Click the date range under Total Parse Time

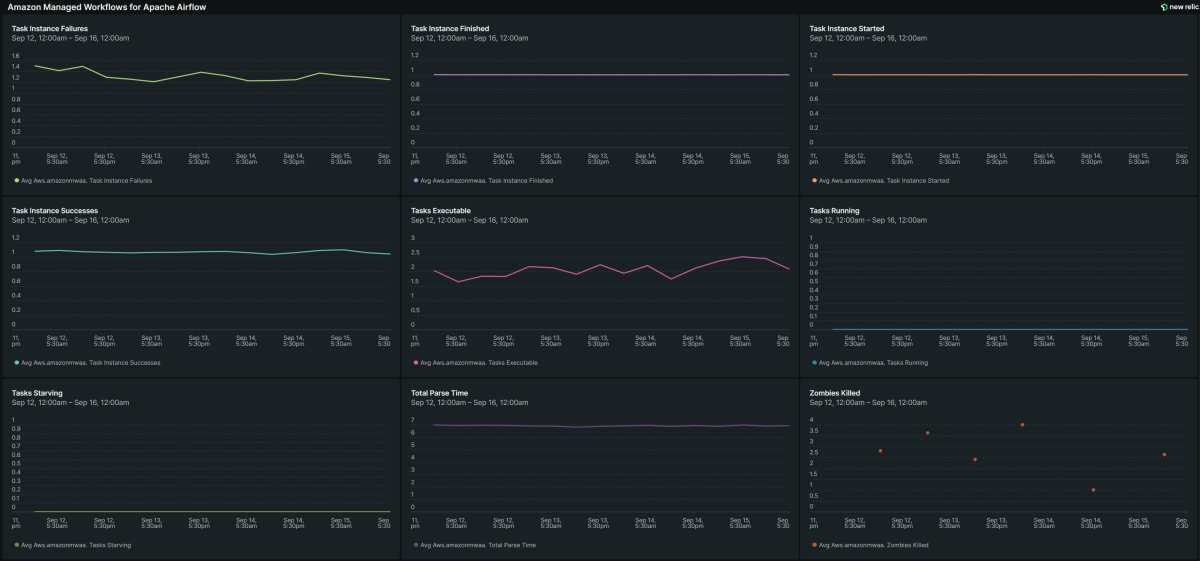(469, 402)
